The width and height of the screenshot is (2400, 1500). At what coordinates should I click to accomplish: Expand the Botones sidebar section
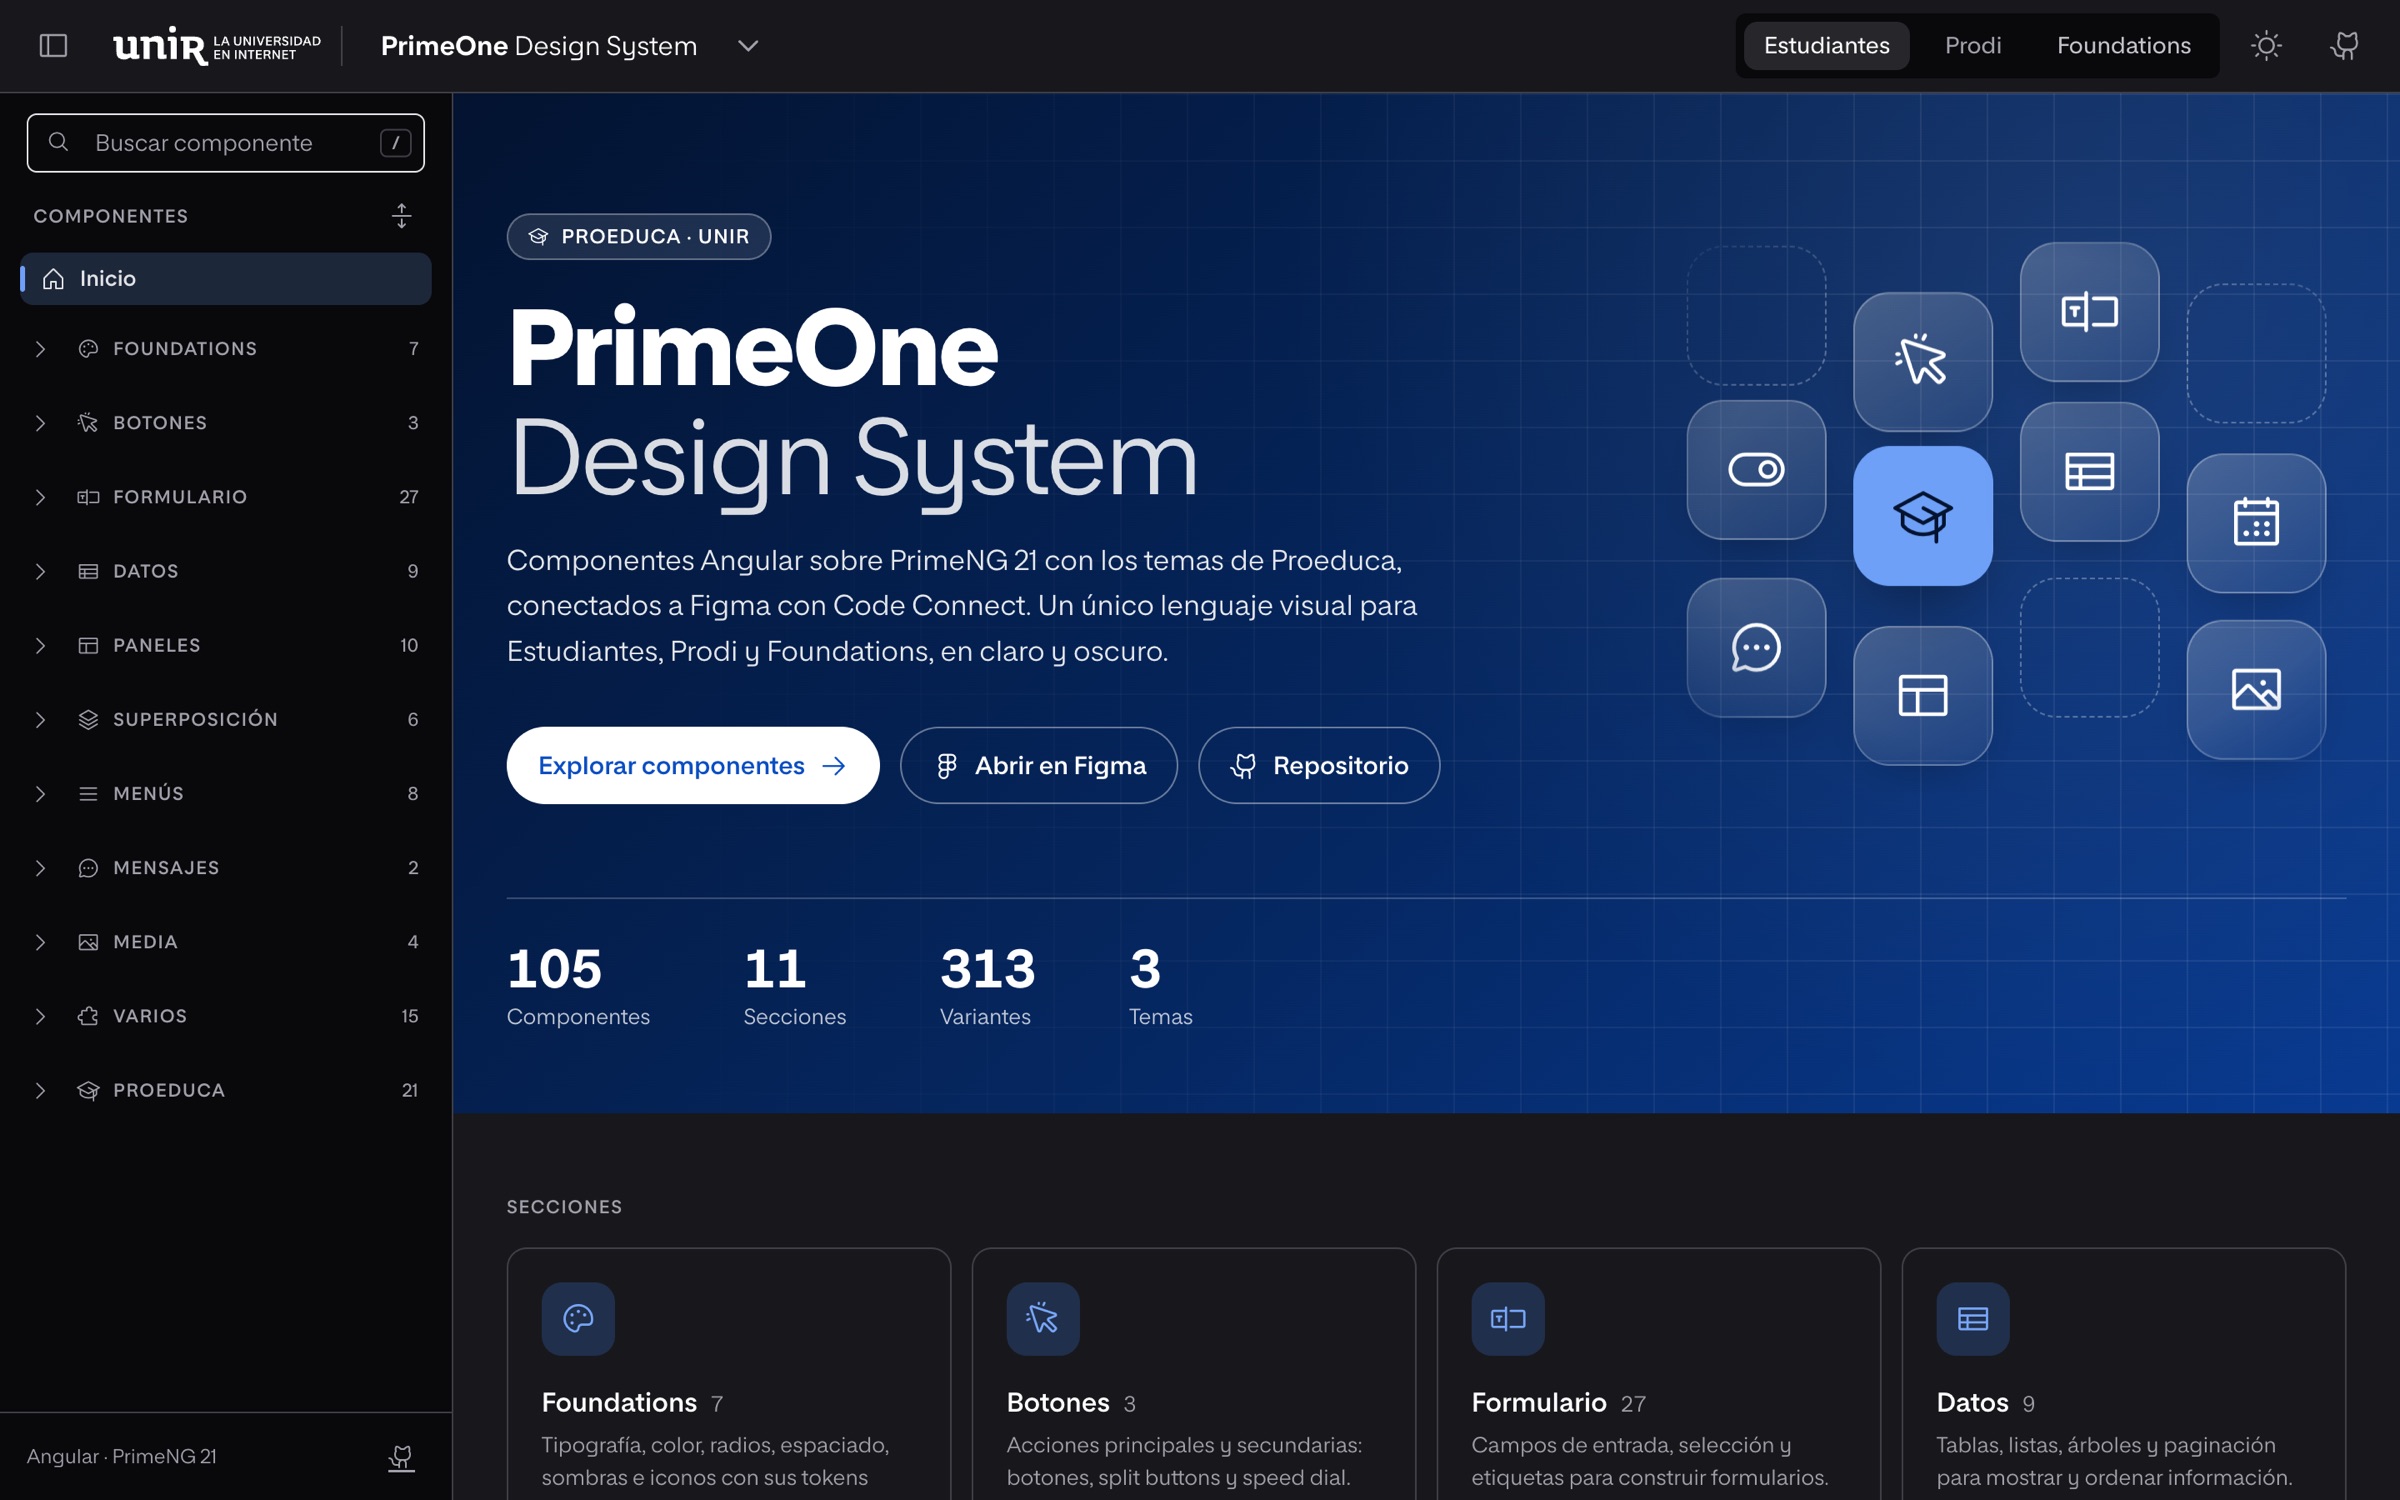226,423
